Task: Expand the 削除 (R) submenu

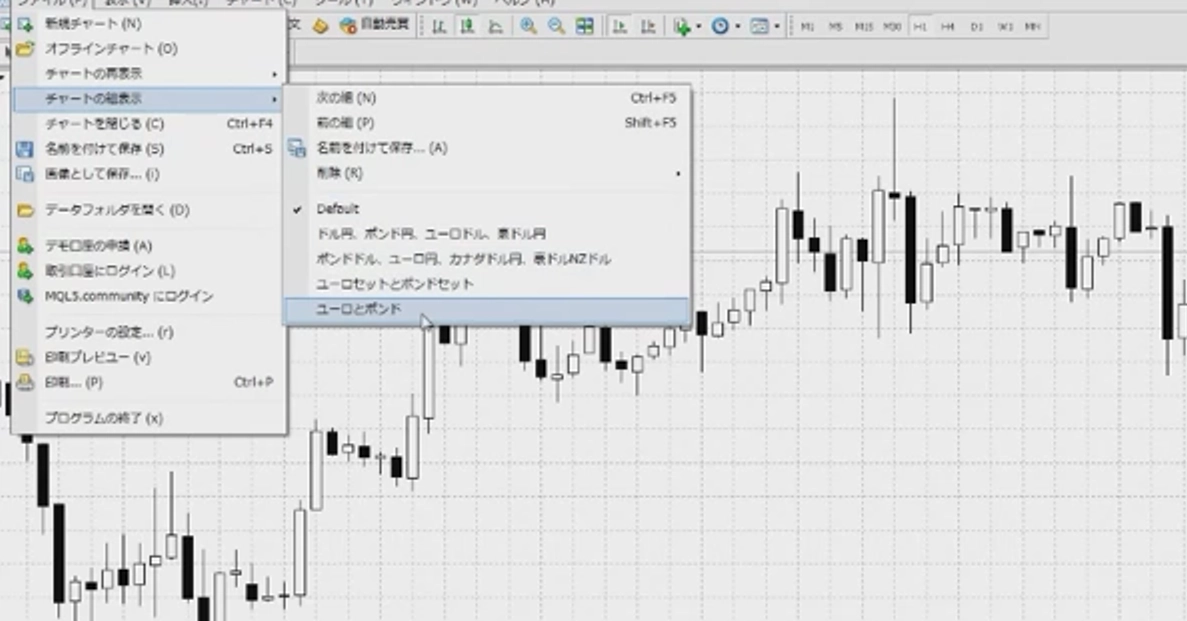Action: 487,173
